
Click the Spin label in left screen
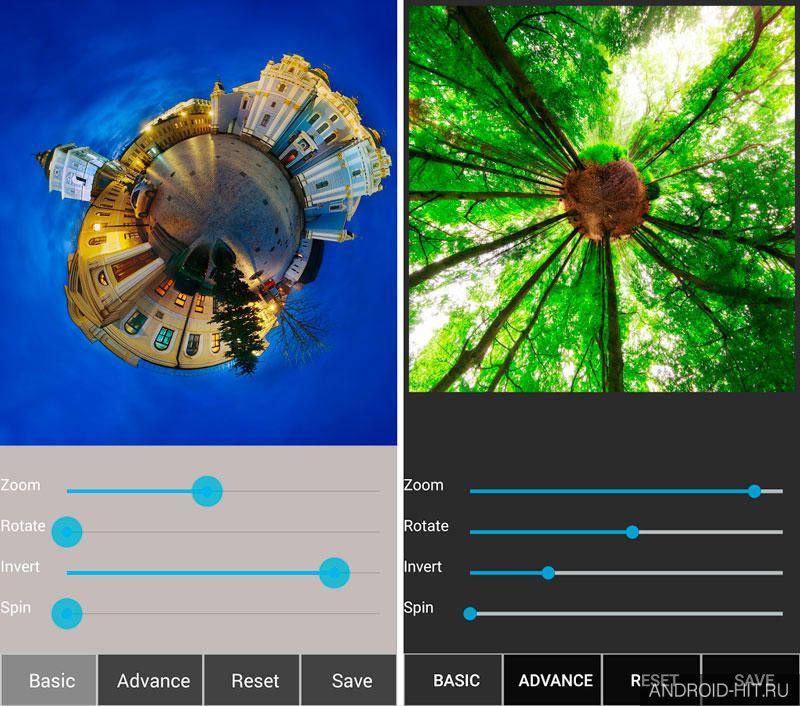pos(16,608)
